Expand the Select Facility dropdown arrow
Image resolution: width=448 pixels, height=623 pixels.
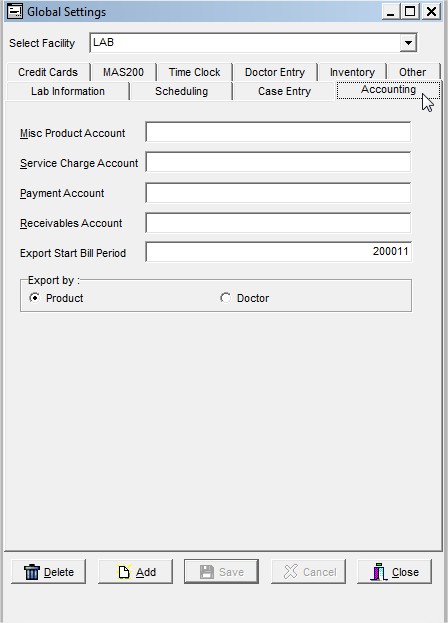(x=407, y=43)
